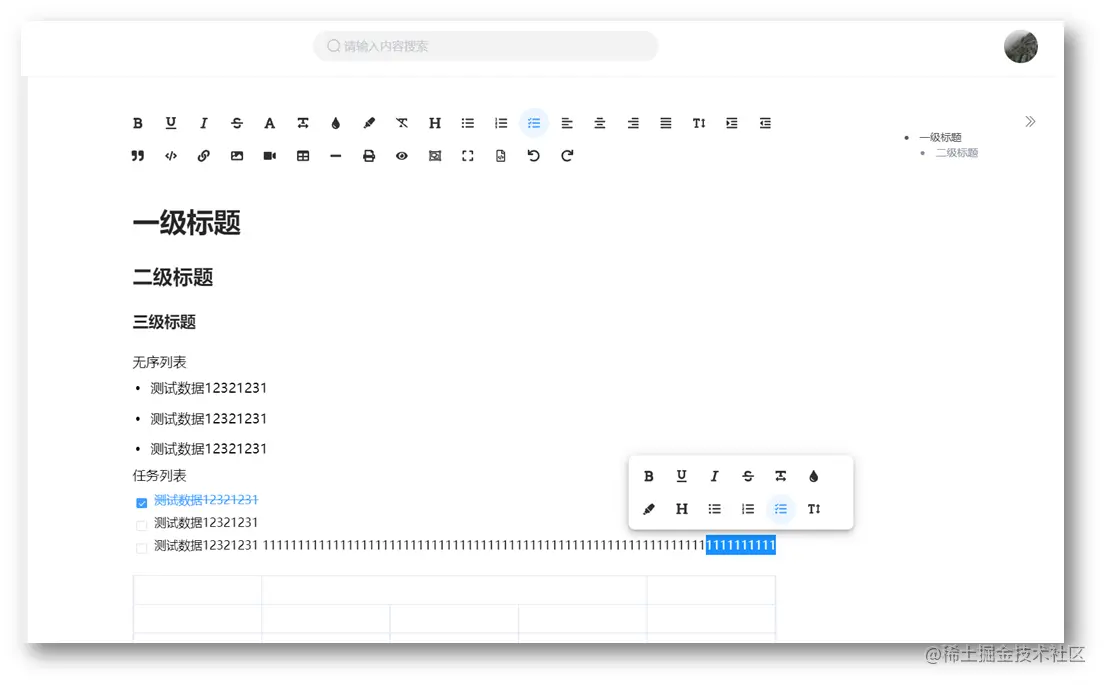Insert an image

pos(237,156)
